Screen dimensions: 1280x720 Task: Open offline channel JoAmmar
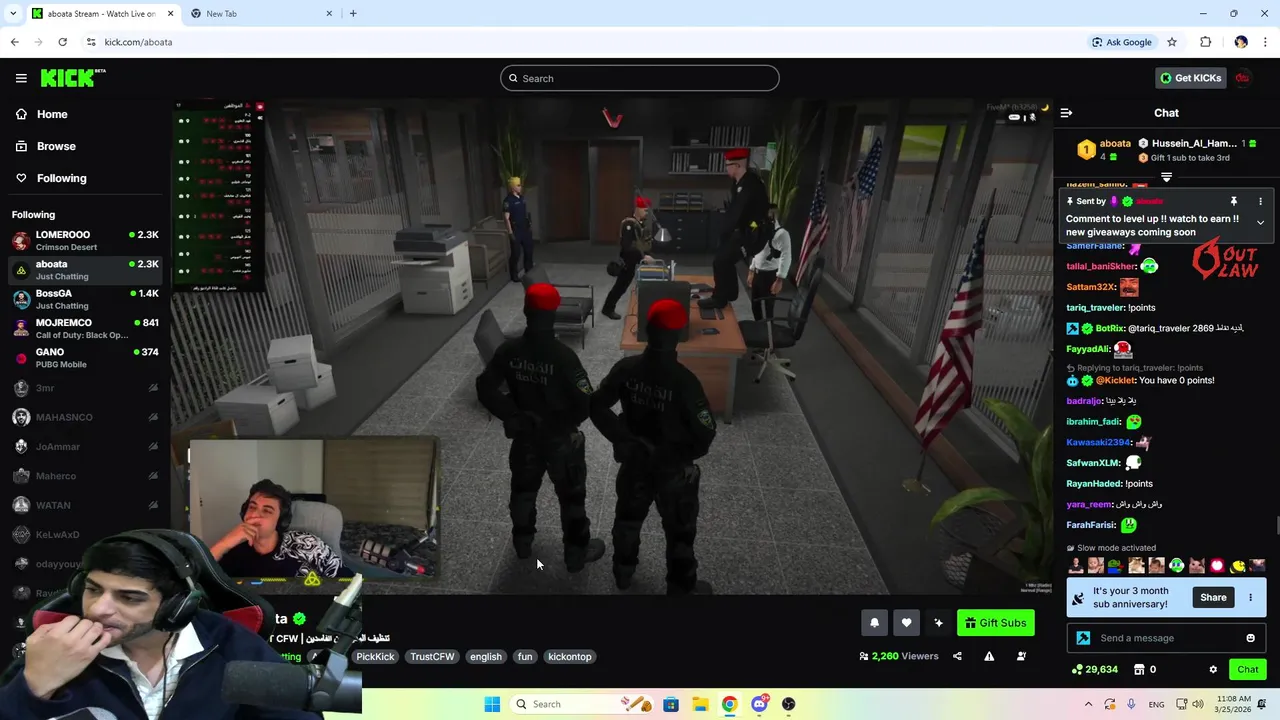pos(85,447)
